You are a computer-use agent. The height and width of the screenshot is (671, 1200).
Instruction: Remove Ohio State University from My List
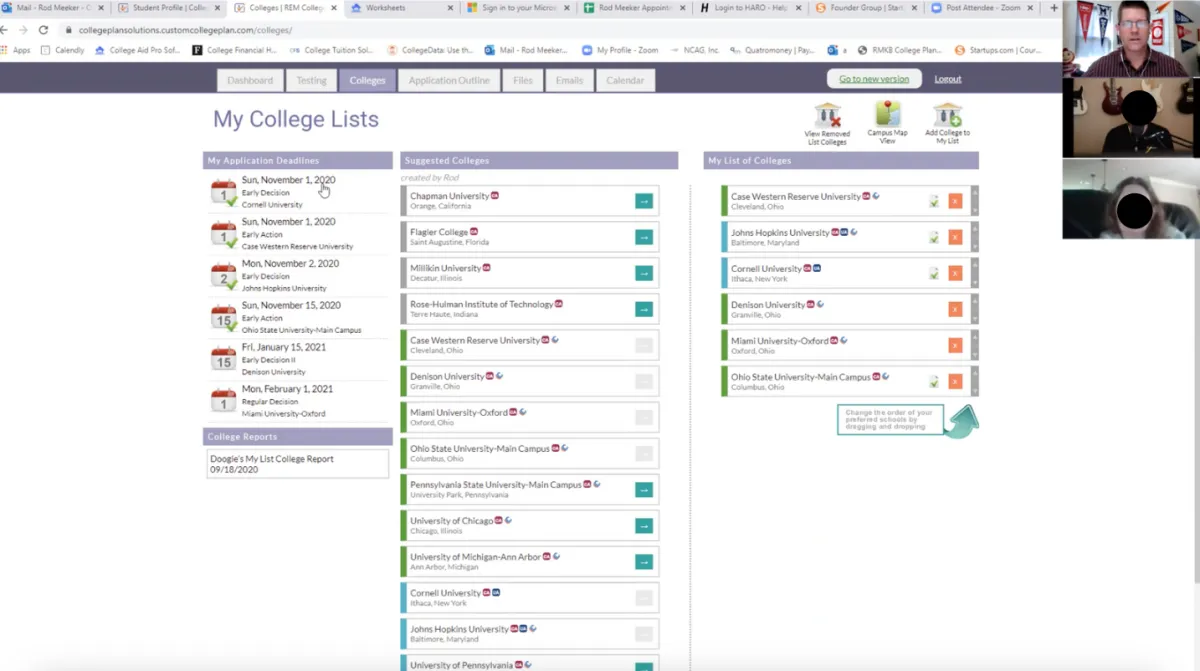point(955,381)
